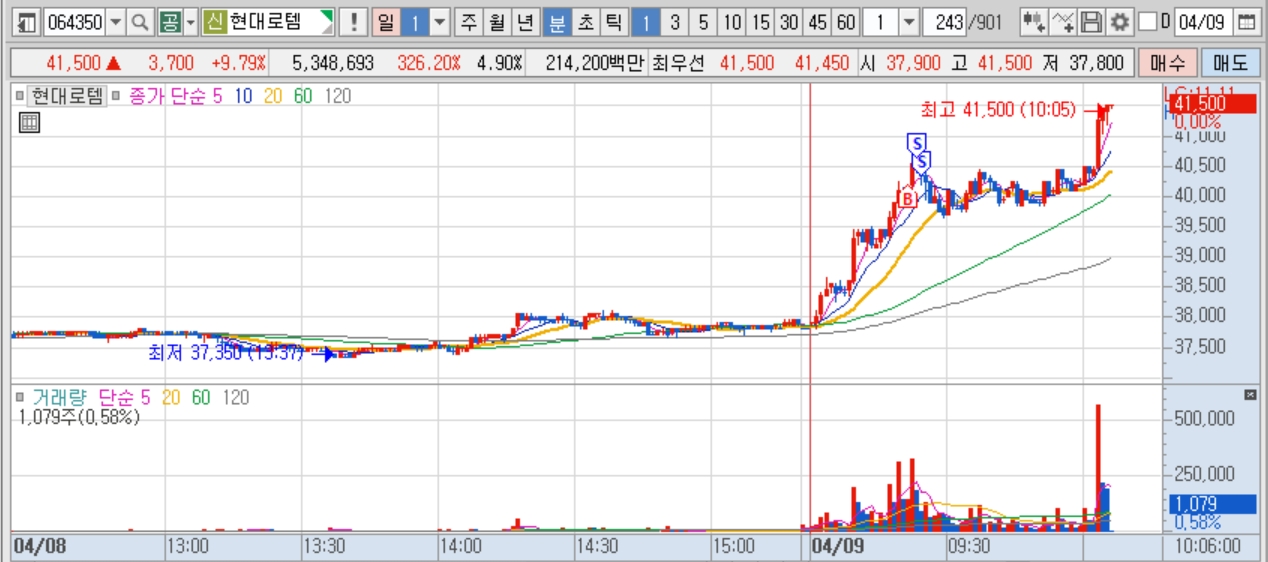Click the stock code field 064350

(x=74, y=21)
